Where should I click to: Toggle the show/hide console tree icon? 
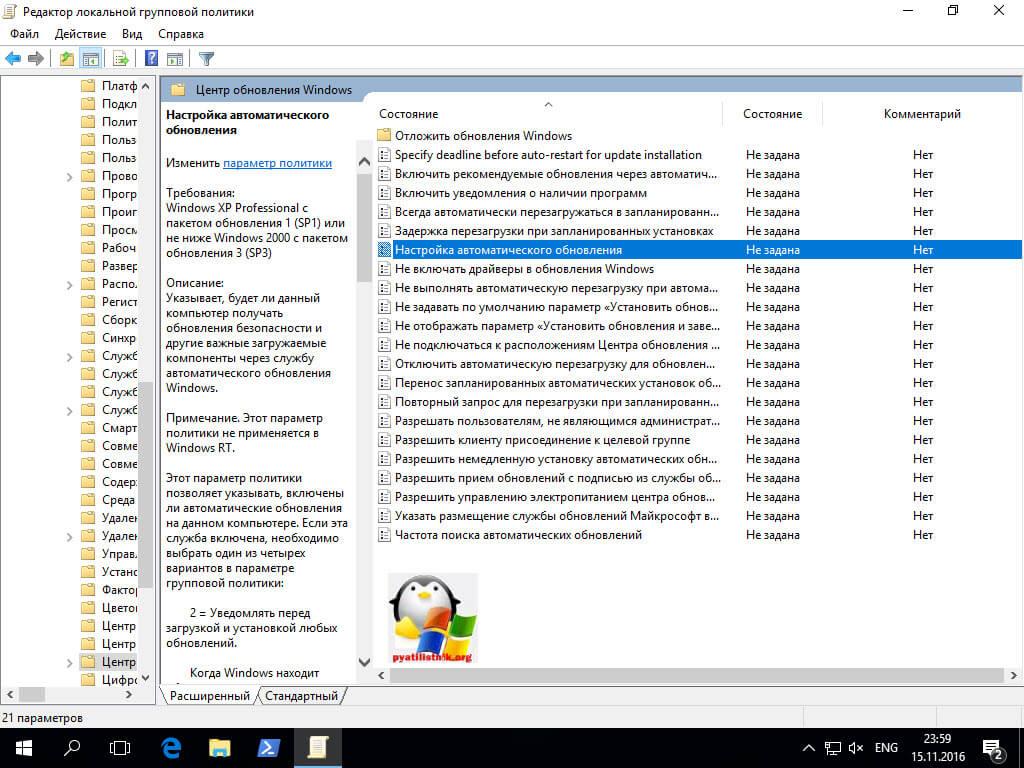tap(90, 59)
